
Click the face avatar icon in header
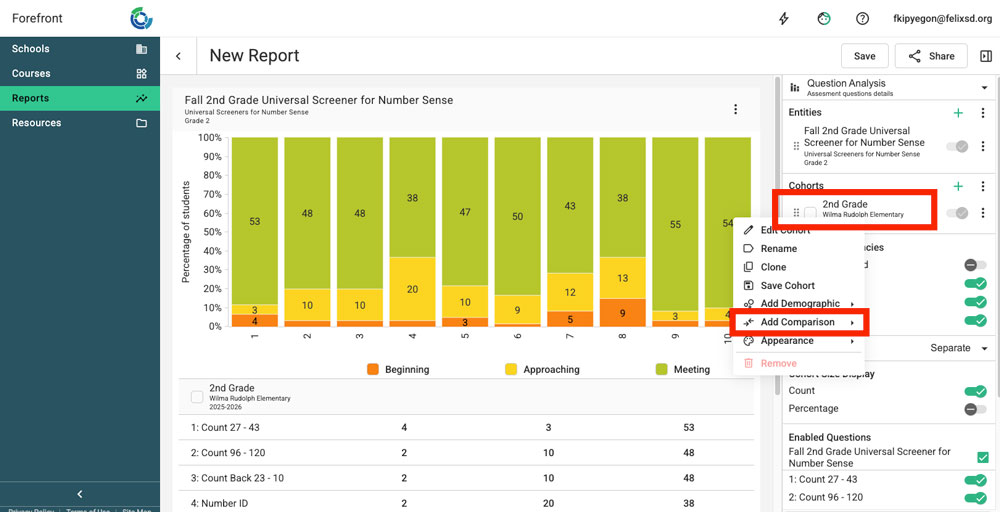[x=824, y=18]
